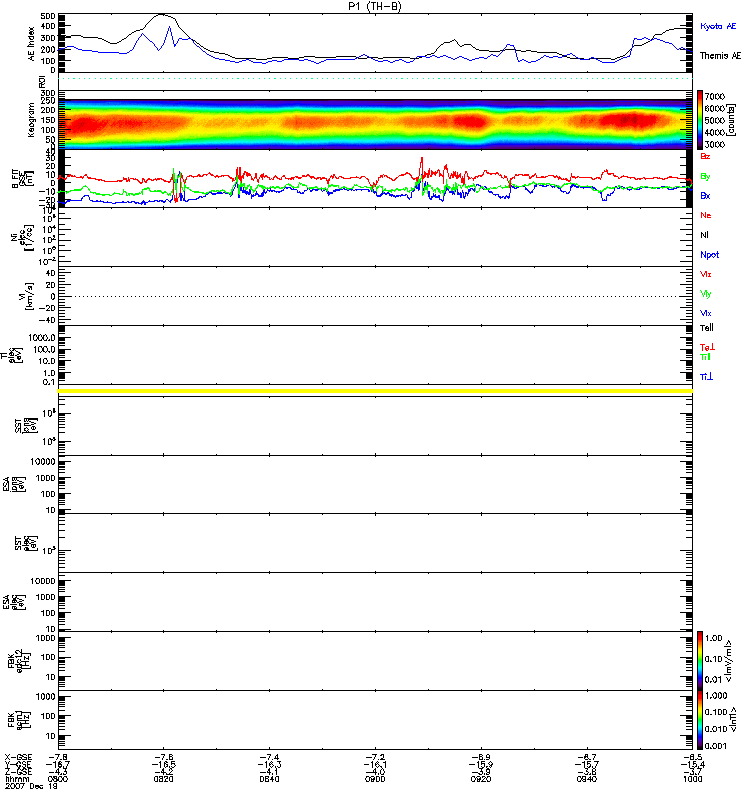
Task: Click the X-GSE value "-7.8"
Action: pos(58,757)
